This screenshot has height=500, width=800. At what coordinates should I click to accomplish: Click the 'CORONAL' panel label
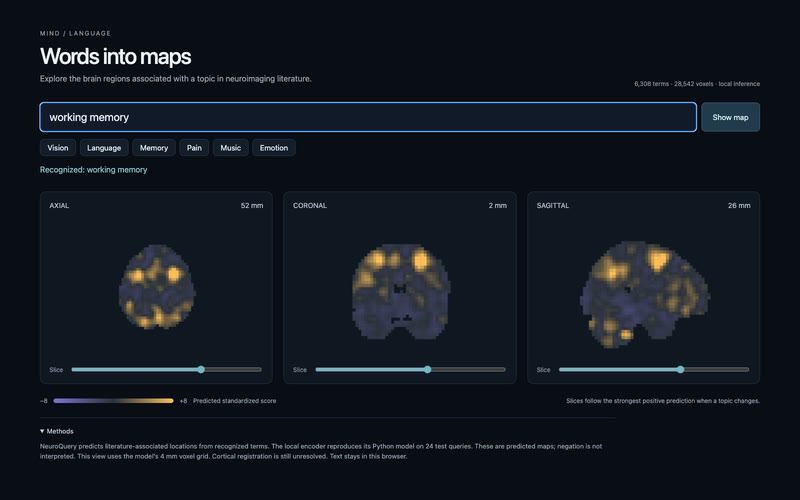point(310,206)
